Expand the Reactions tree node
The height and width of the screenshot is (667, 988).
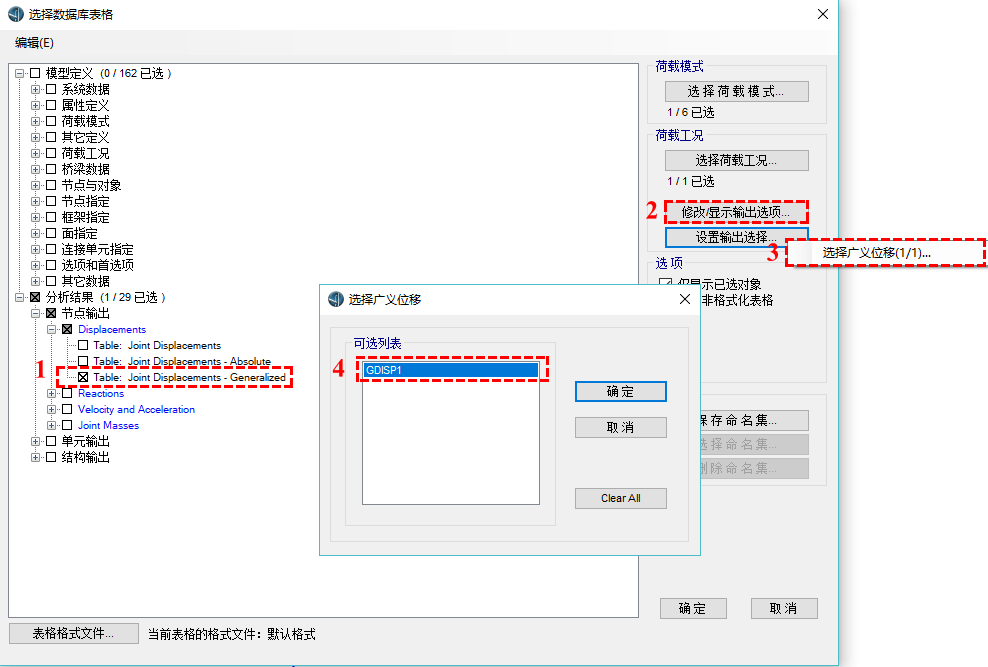51,393
